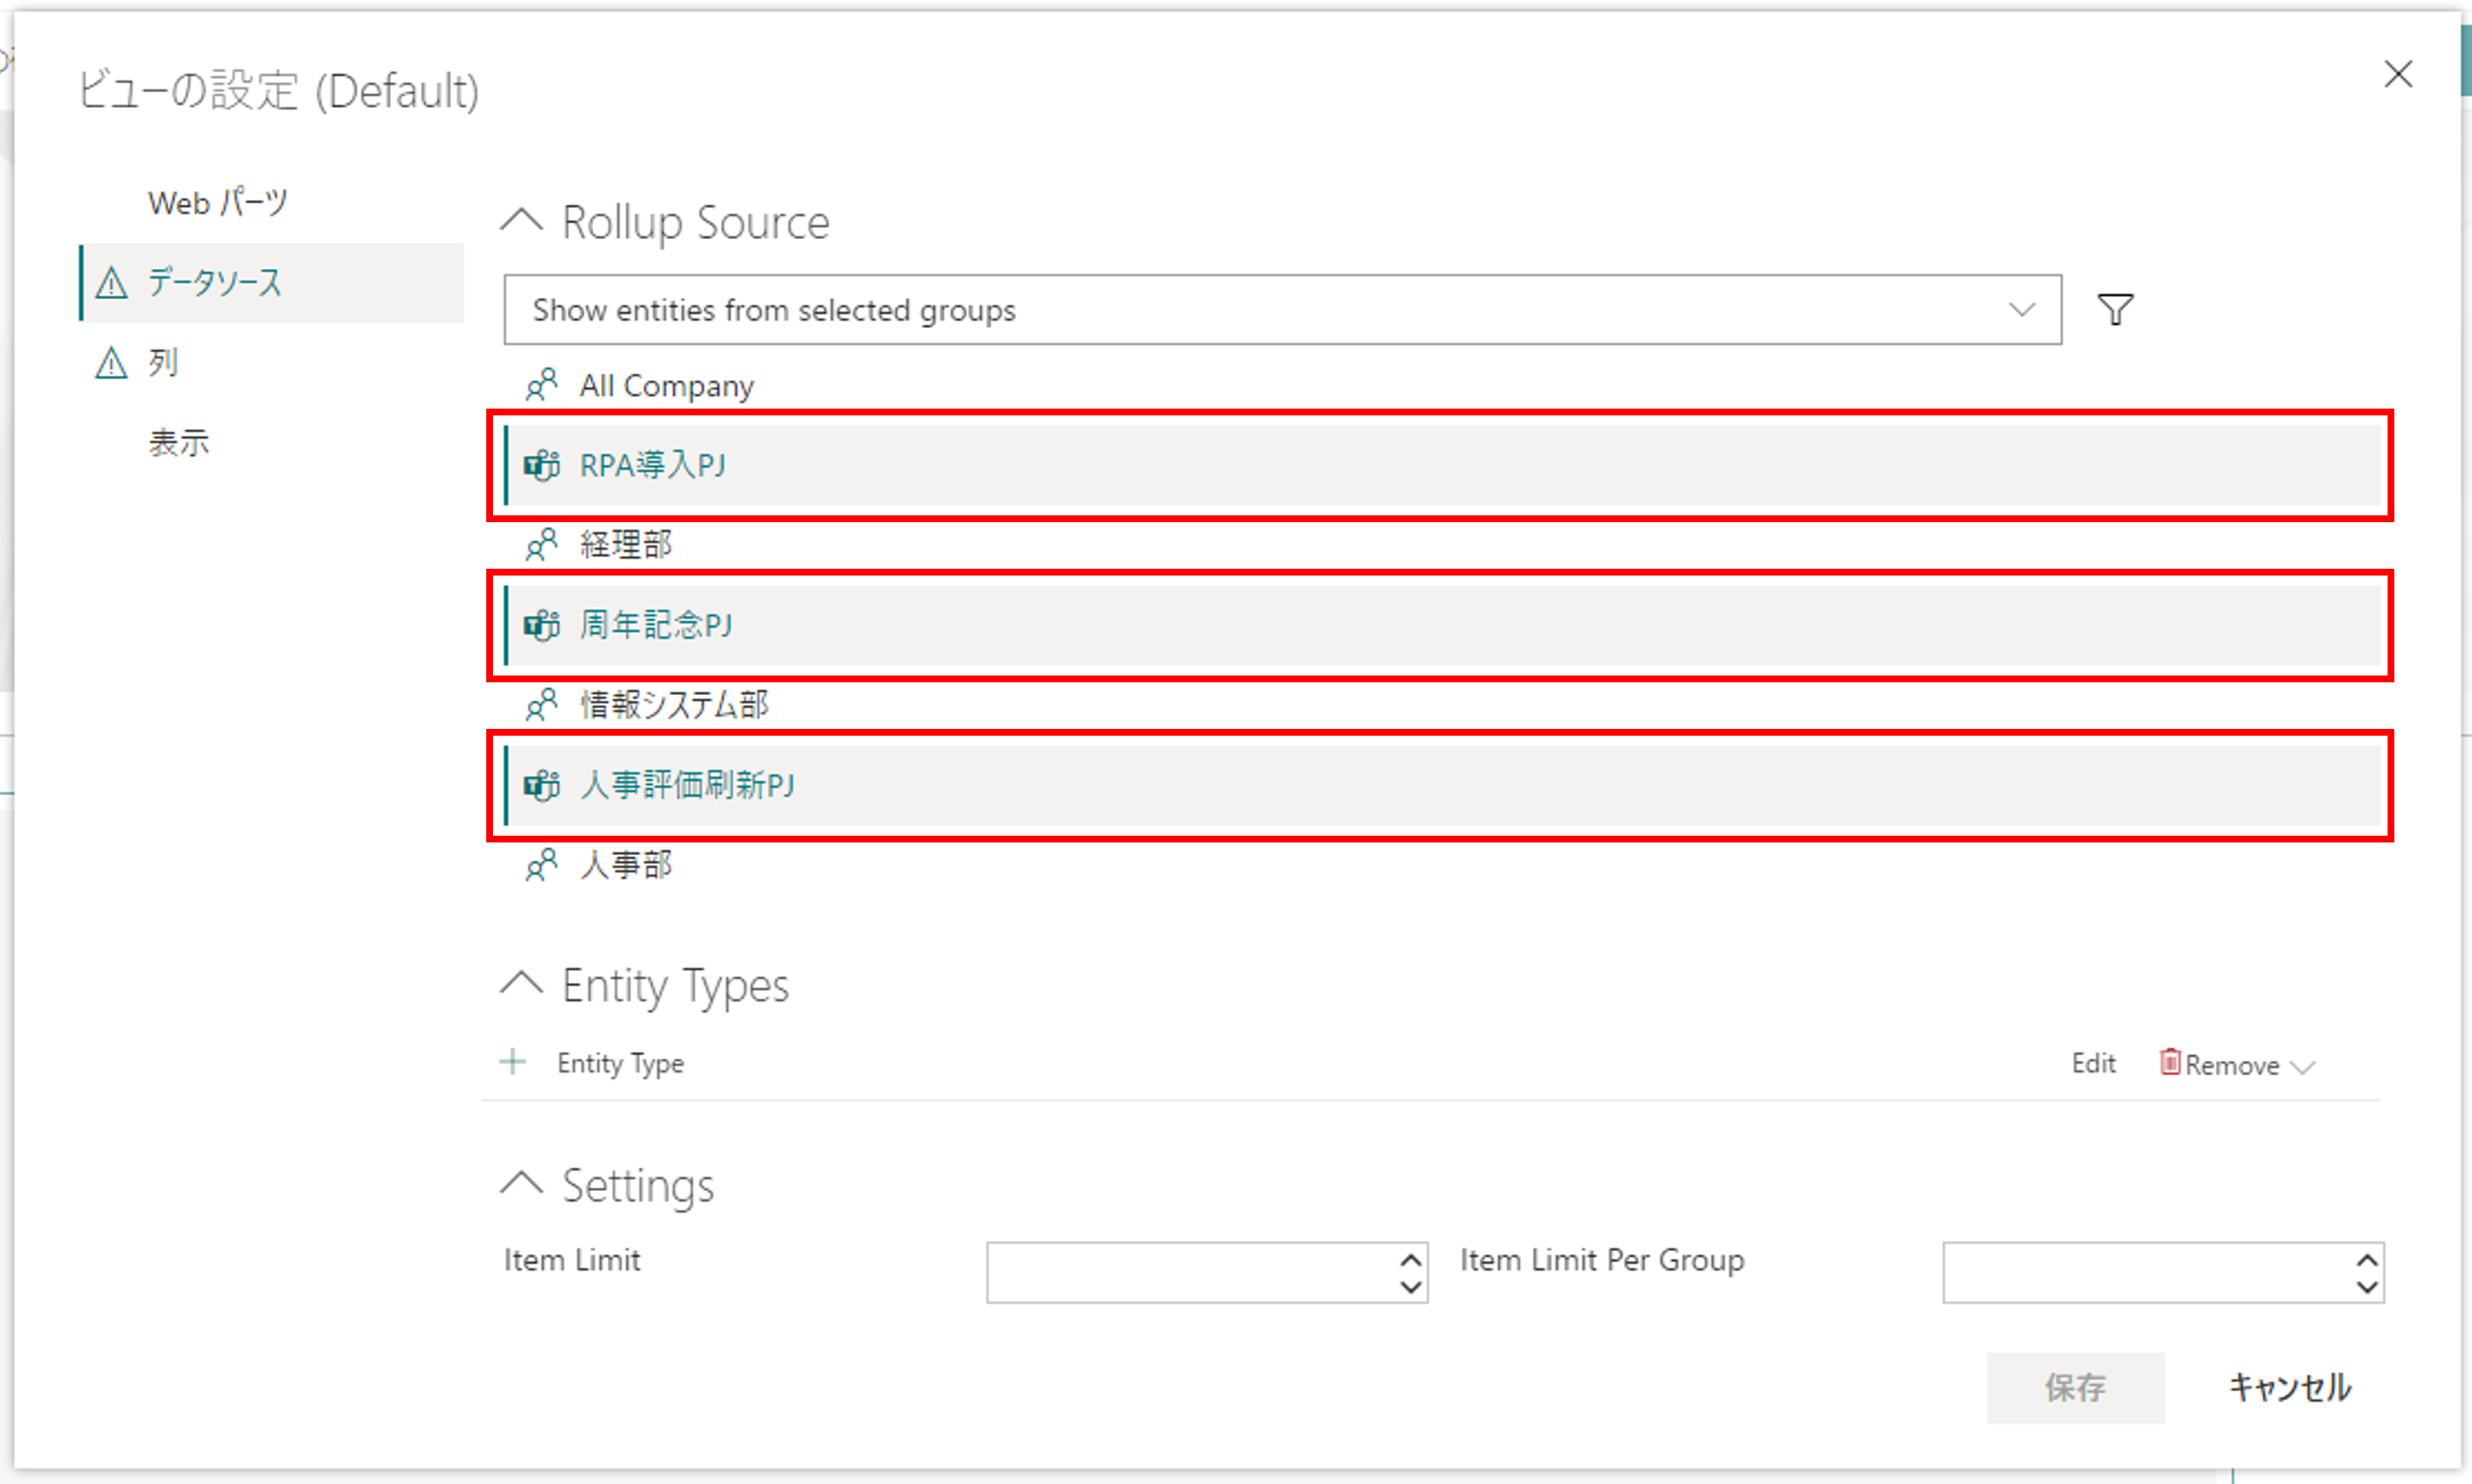
Task: Click the red Remove trash icon
Action: 2169,1062
